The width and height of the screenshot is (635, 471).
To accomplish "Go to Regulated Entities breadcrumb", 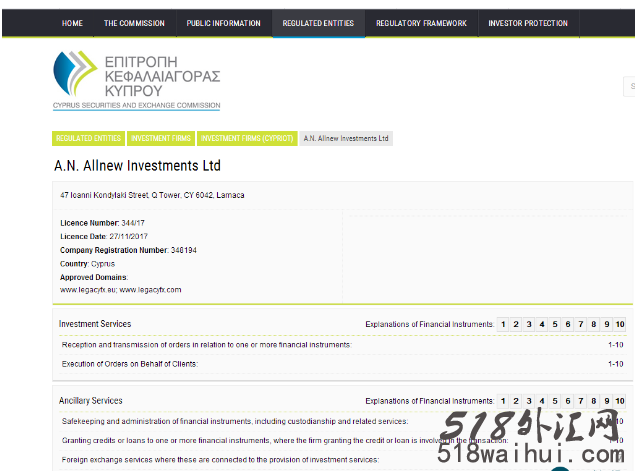I will [x=89, y=139].
